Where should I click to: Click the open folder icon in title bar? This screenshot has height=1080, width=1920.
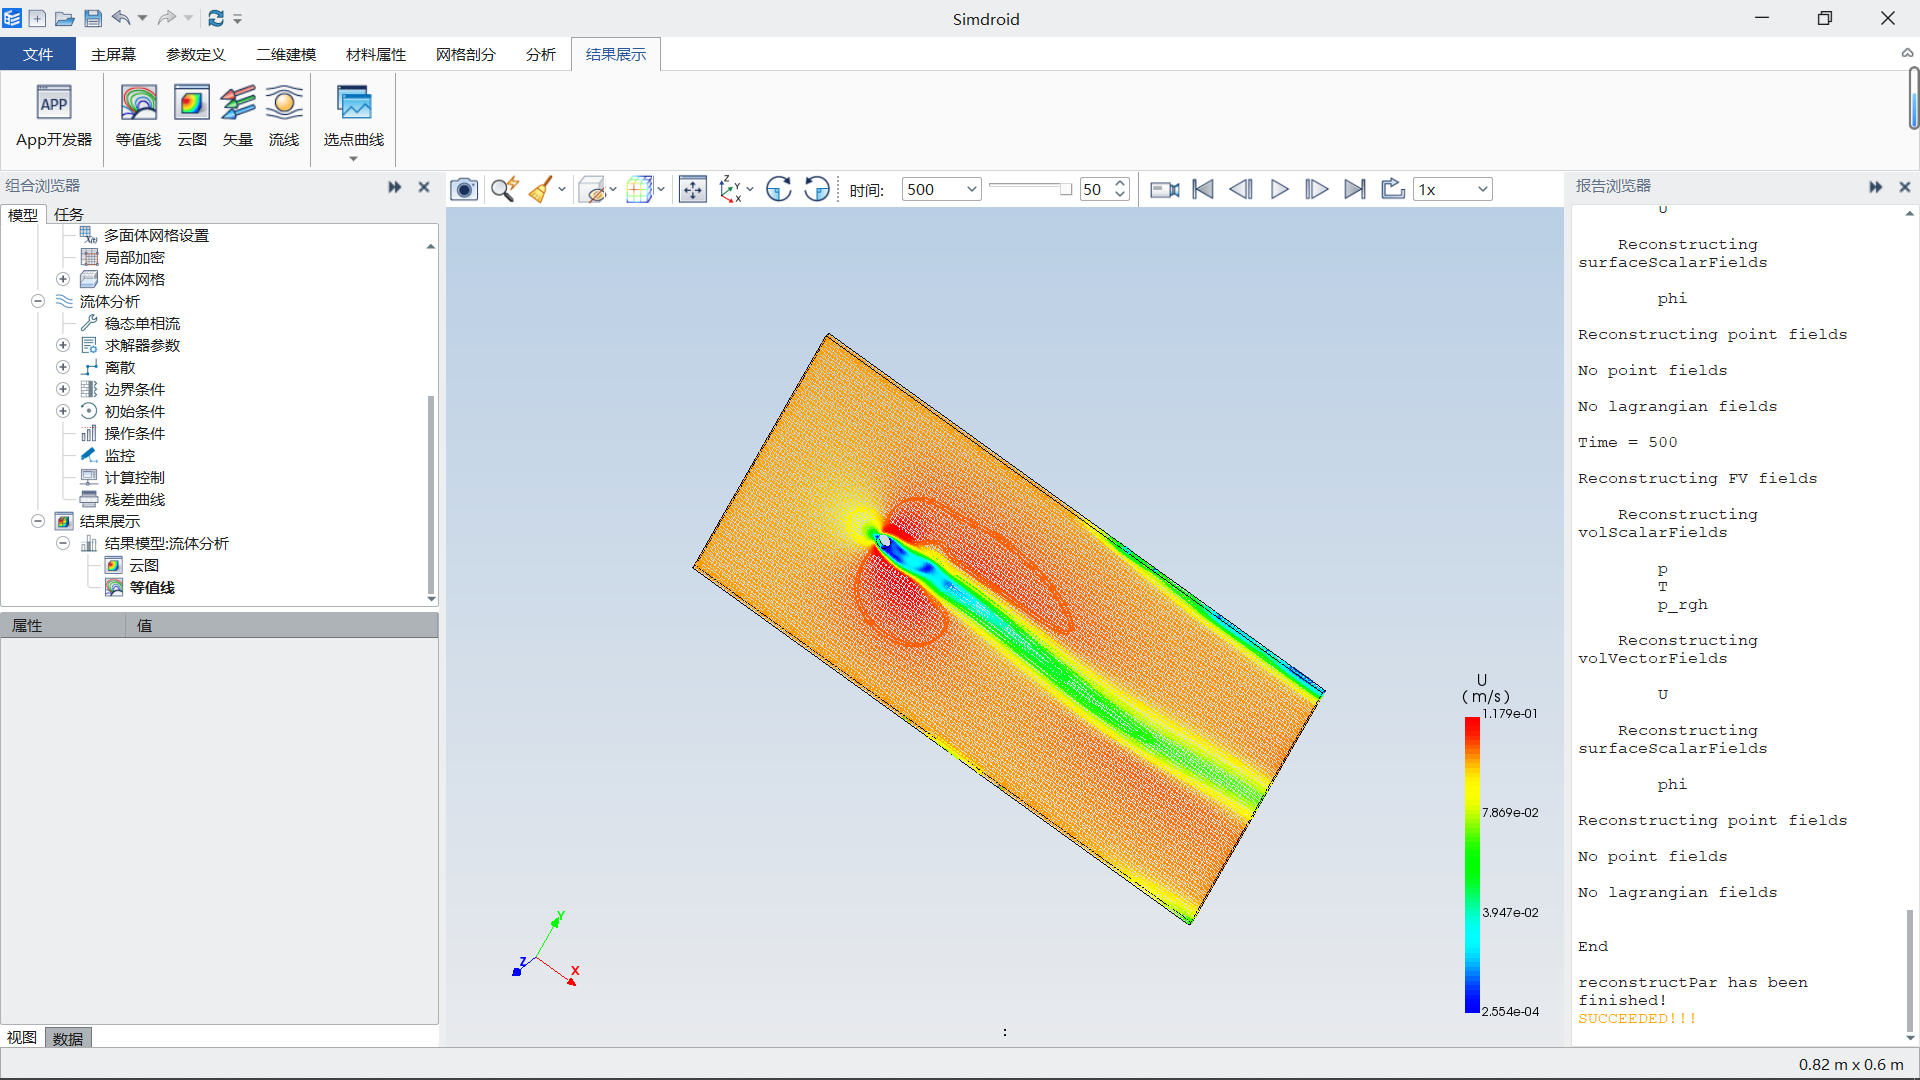pos(65,18)
